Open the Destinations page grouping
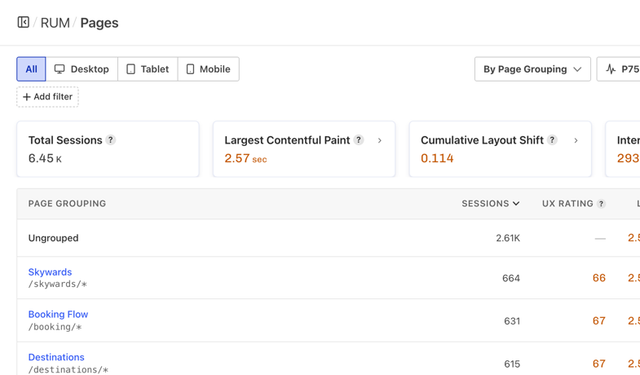Image resolution: width=640 pixels, height=375 pixels. click(x=56, y=357)
